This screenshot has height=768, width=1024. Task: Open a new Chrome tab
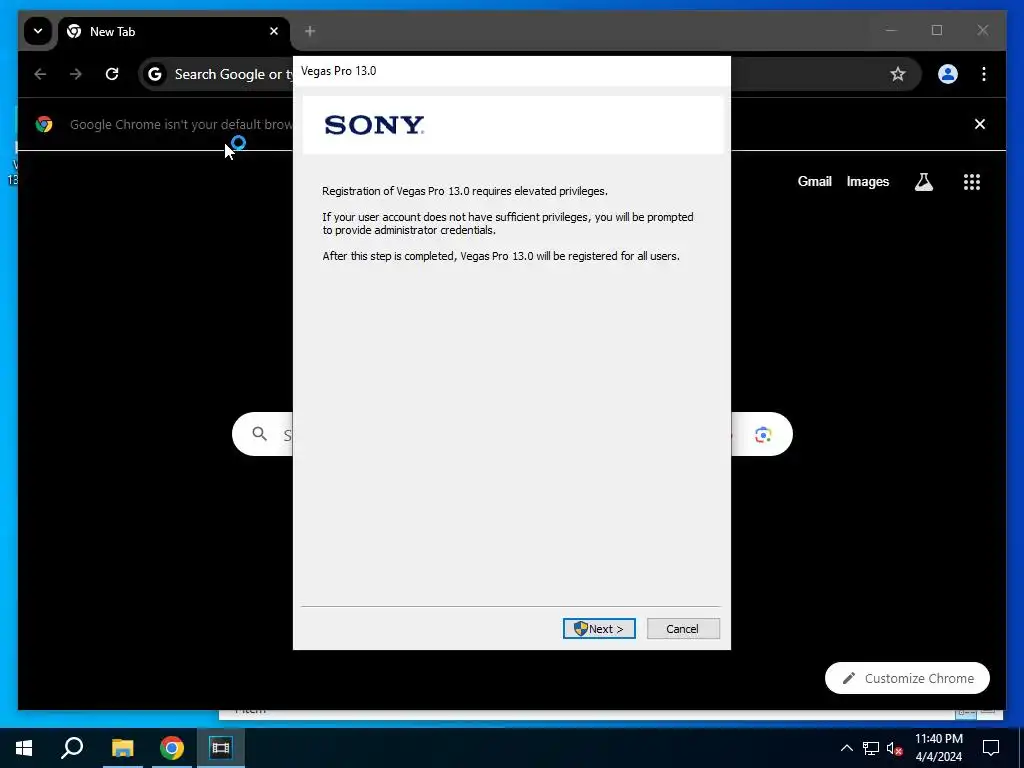coord(310,31)
